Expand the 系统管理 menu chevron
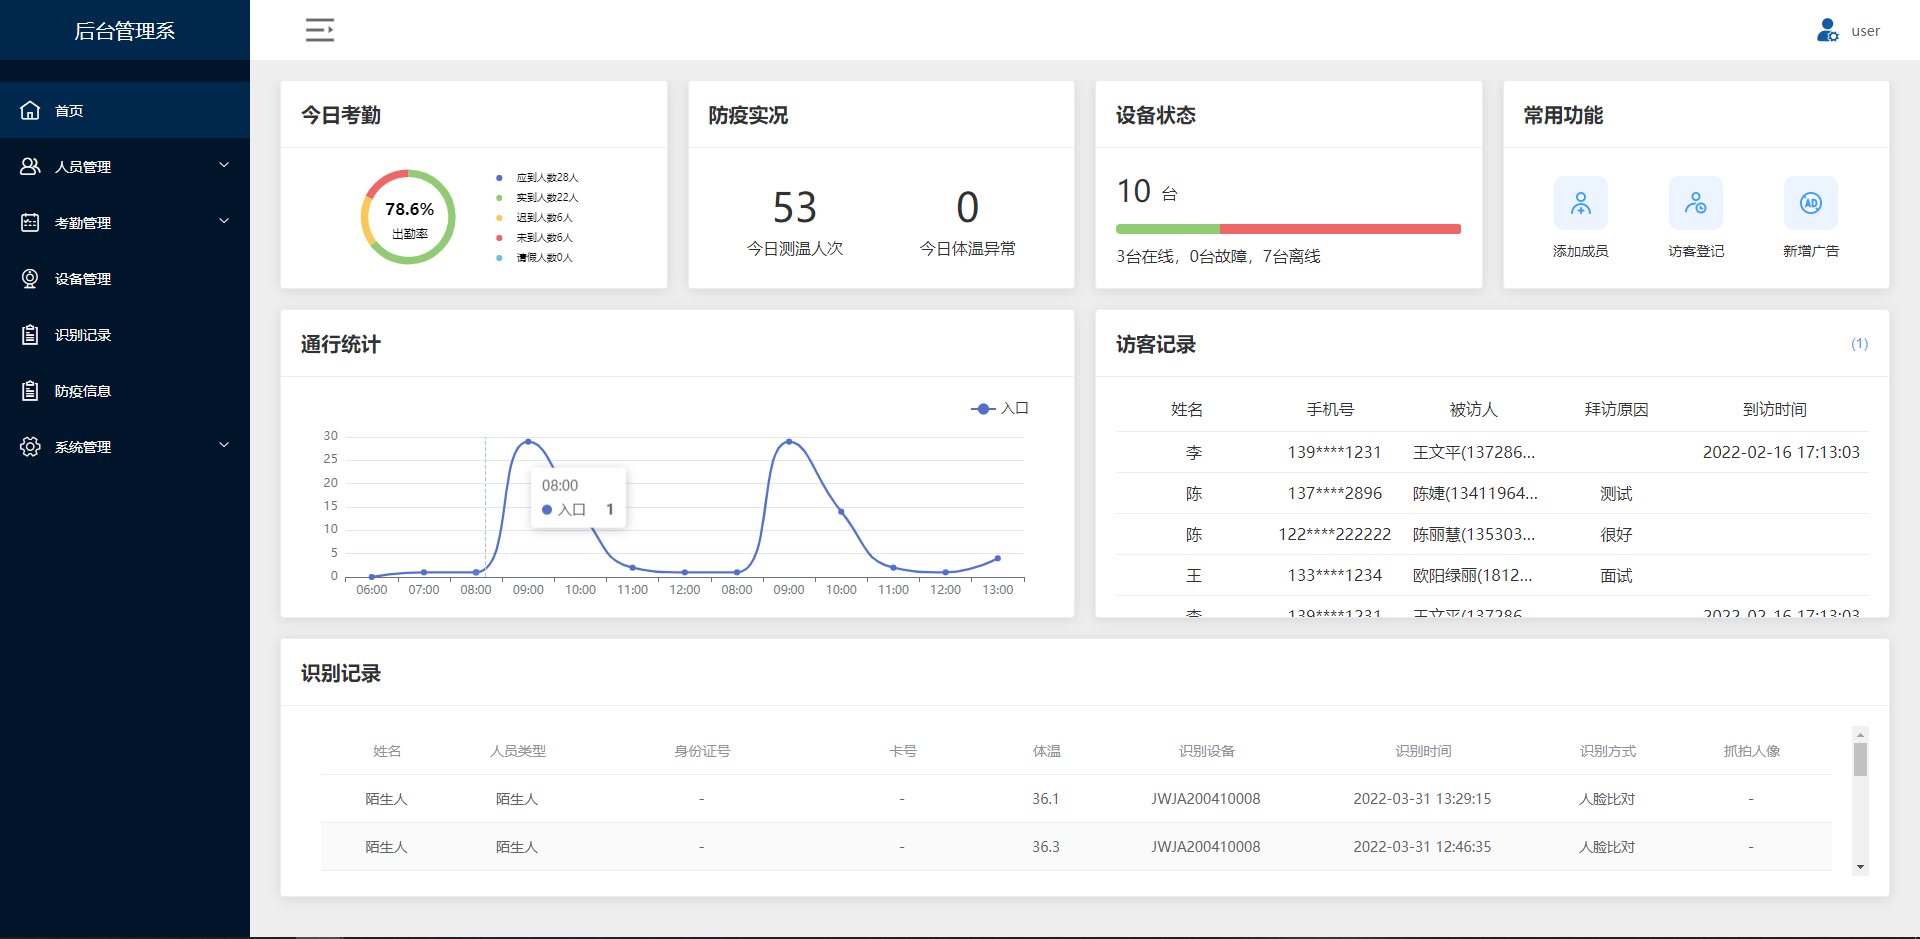This screenshot has width=1920, height=939. coord(224,445)
